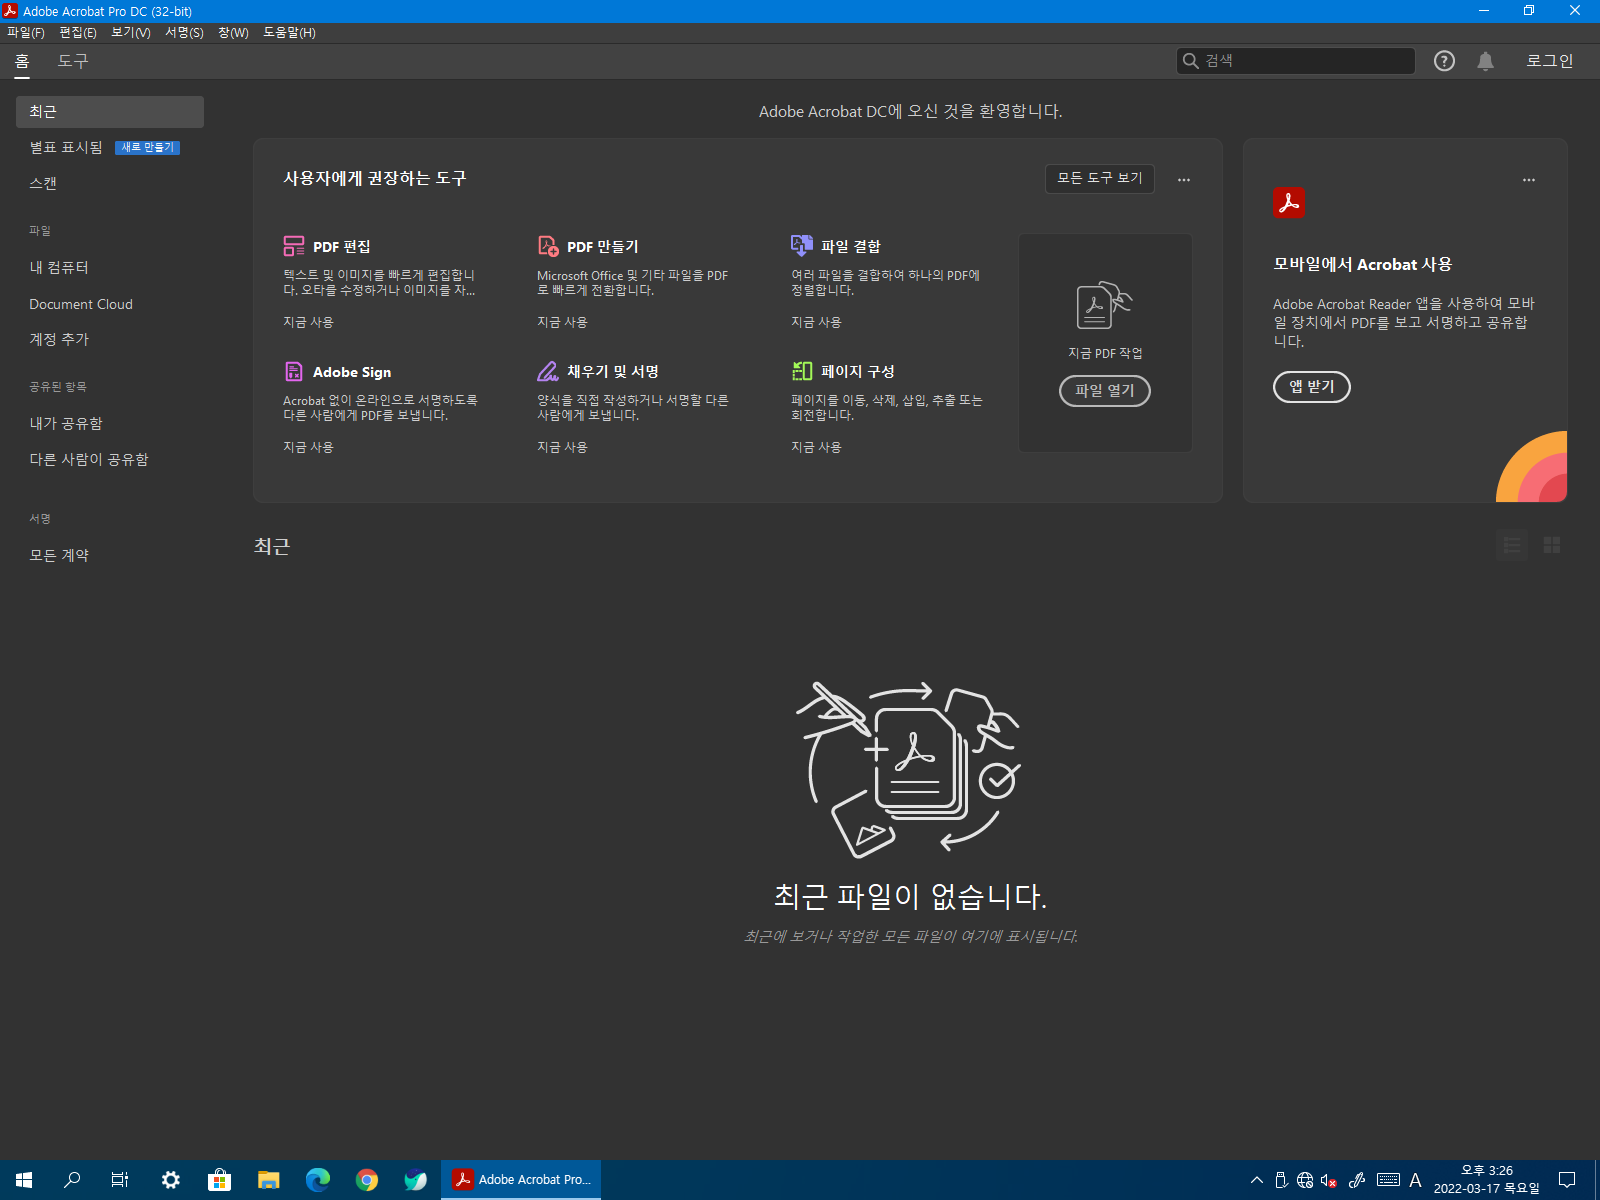Open the help question mark icon
The width and height of the screenshot is (1600, 1200).
tap(1444, 61)
